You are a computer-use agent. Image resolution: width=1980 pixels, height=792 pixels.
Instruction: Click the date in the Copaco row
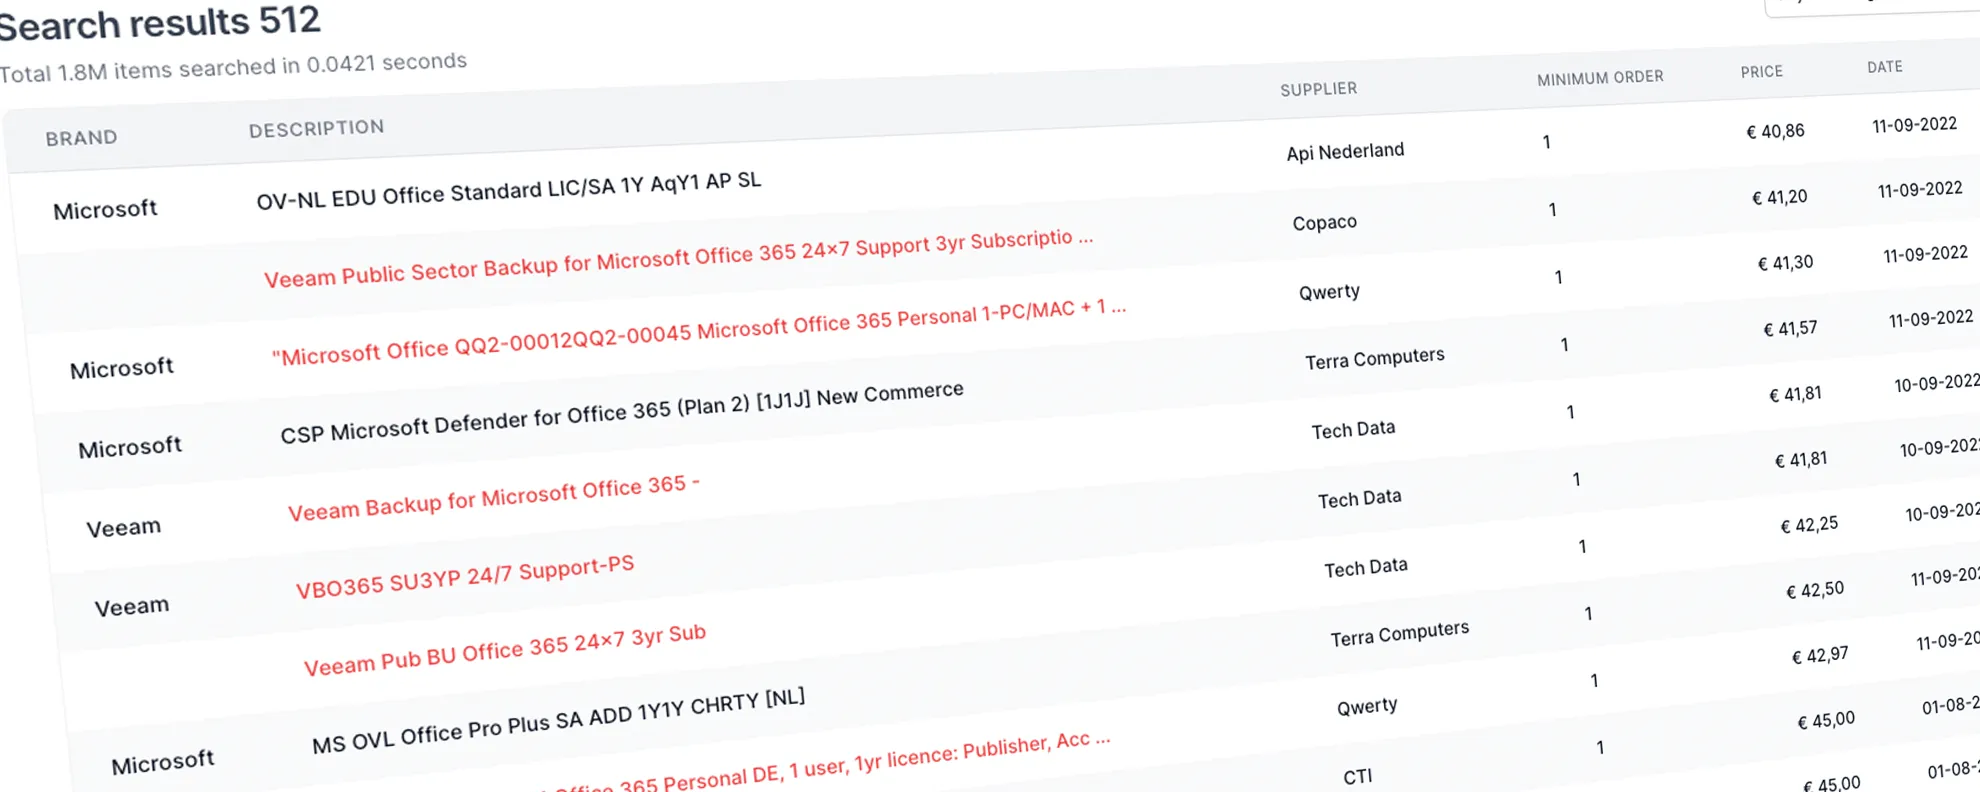click(x=1920, y=190)
